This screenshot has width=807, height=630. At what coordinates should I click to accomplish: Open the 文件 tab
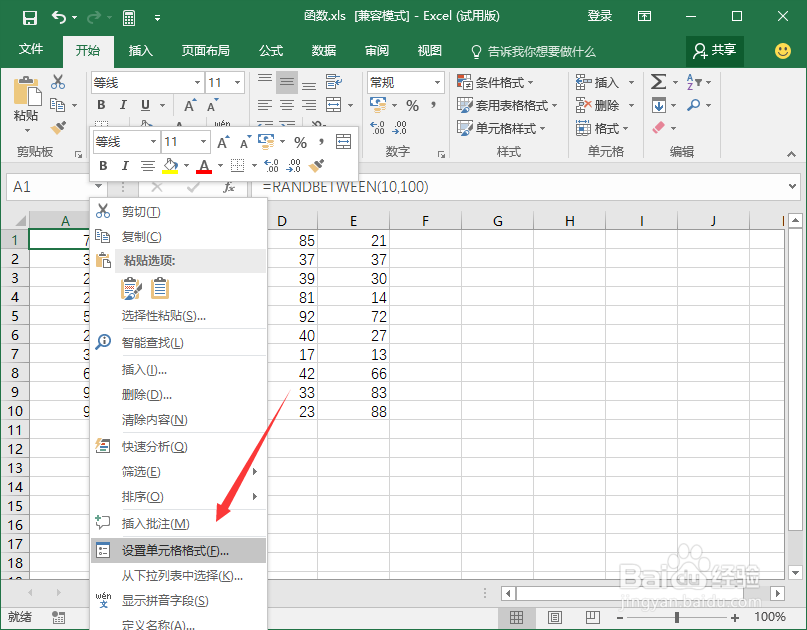point(31,50)
